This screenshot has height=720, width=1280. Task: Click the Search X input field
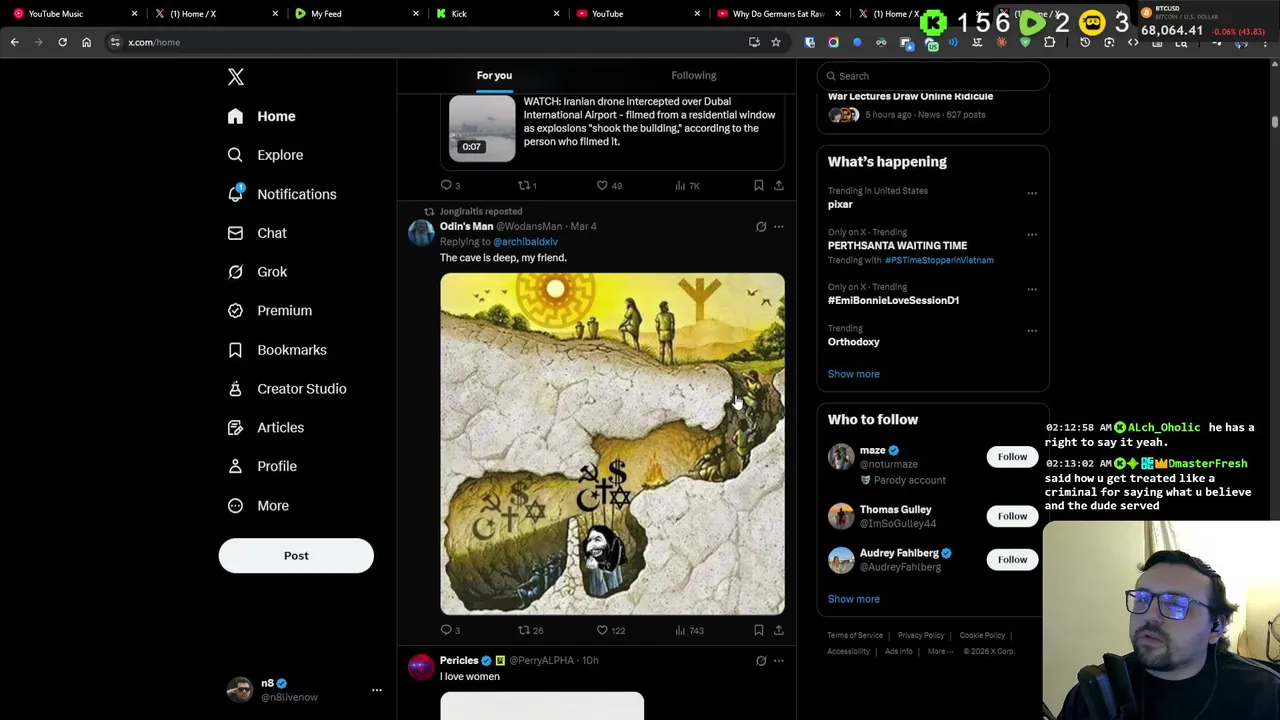click(933, 76)
